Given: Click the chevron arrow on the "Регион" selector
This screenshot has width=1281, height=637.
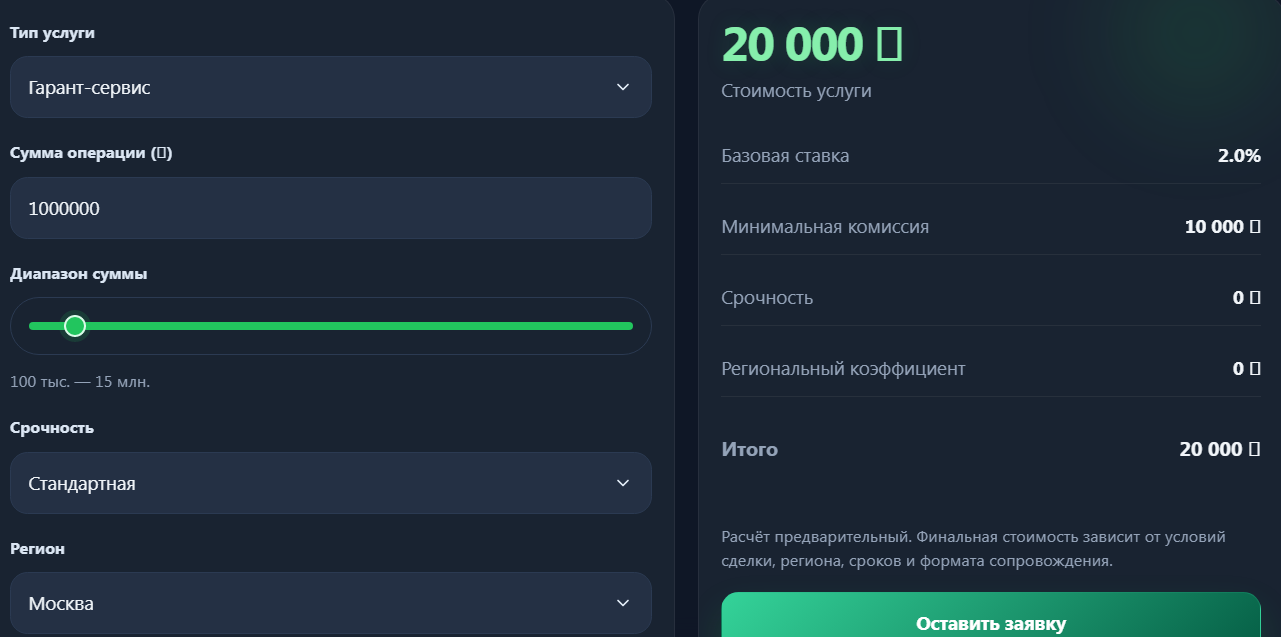Looking at the screenshot, I should [622, 603].
